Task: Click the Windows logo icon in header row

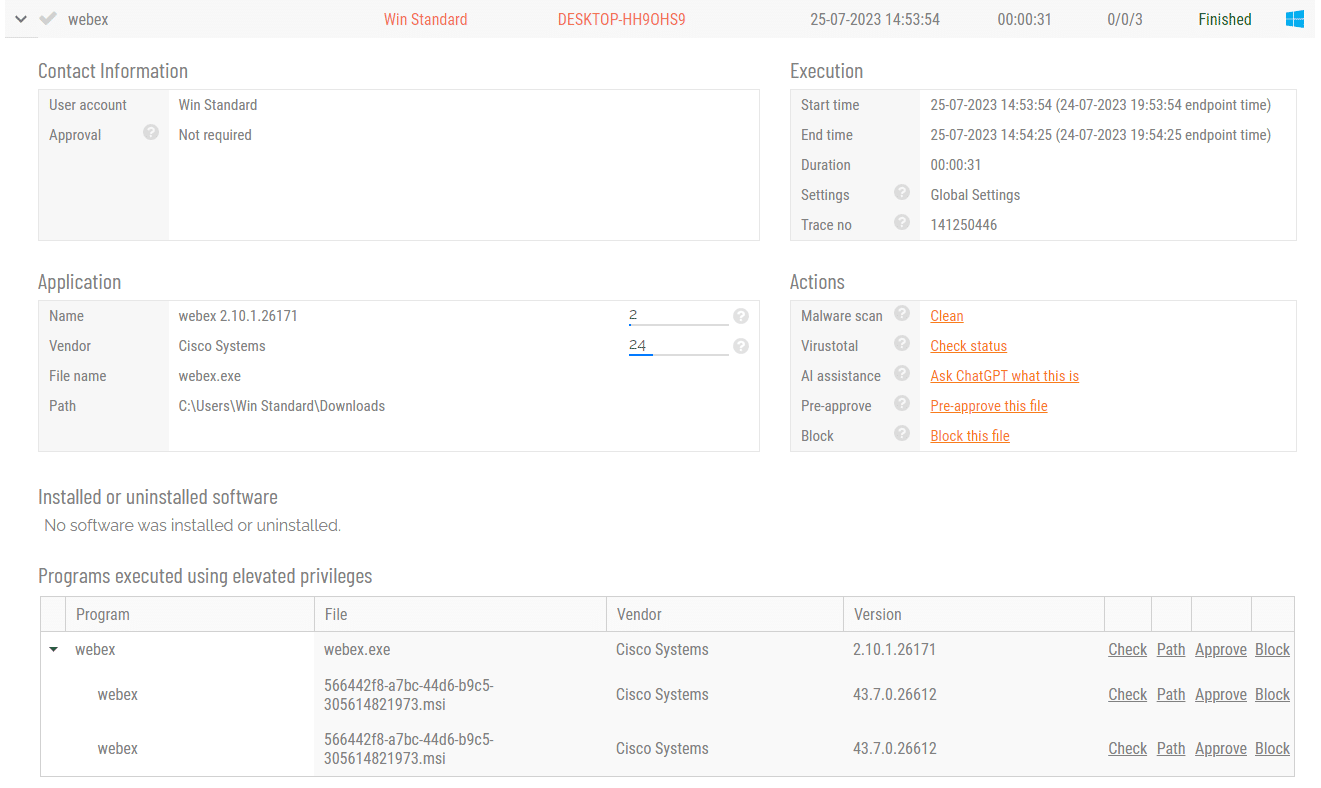Action: click(x=1295, y=19)
